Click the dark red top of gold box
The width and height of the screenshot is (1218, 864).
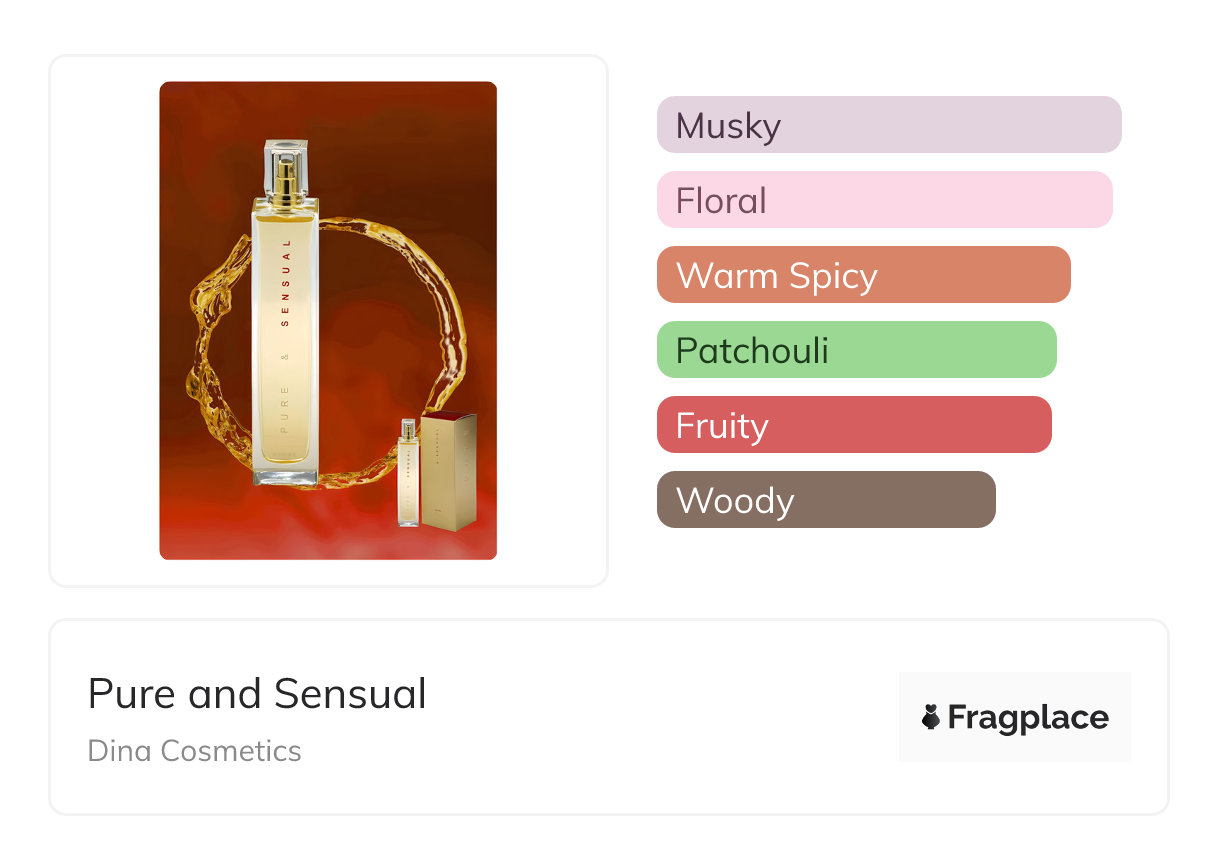[451, 416]
